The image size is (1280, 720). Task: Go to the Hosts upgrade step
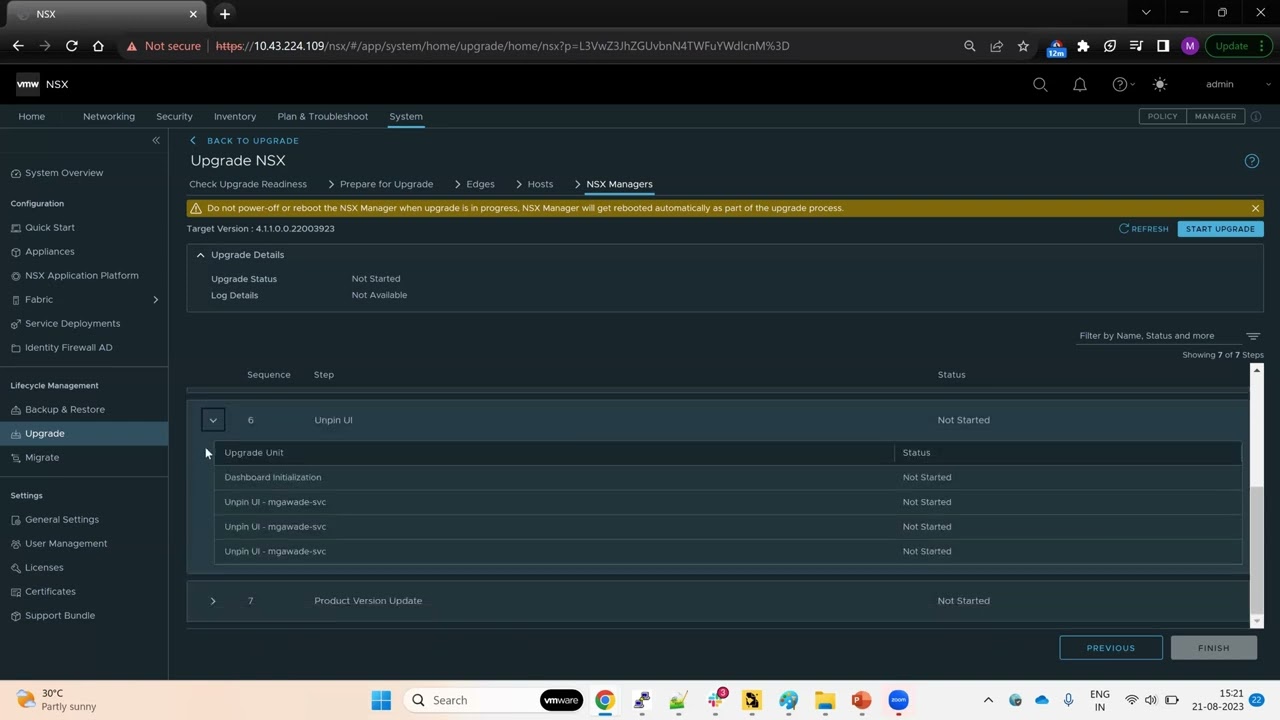pyautogui.click(x=540, y=184)
